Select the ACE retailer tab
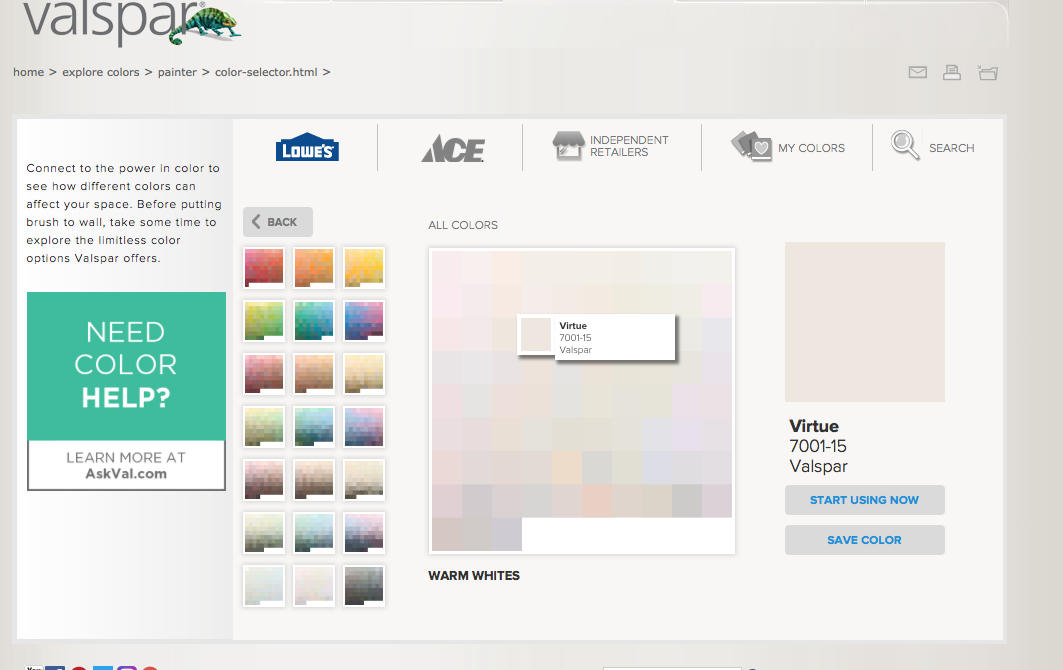The width and height of the screenshot is (1063, 670). (x=453, y=149)
